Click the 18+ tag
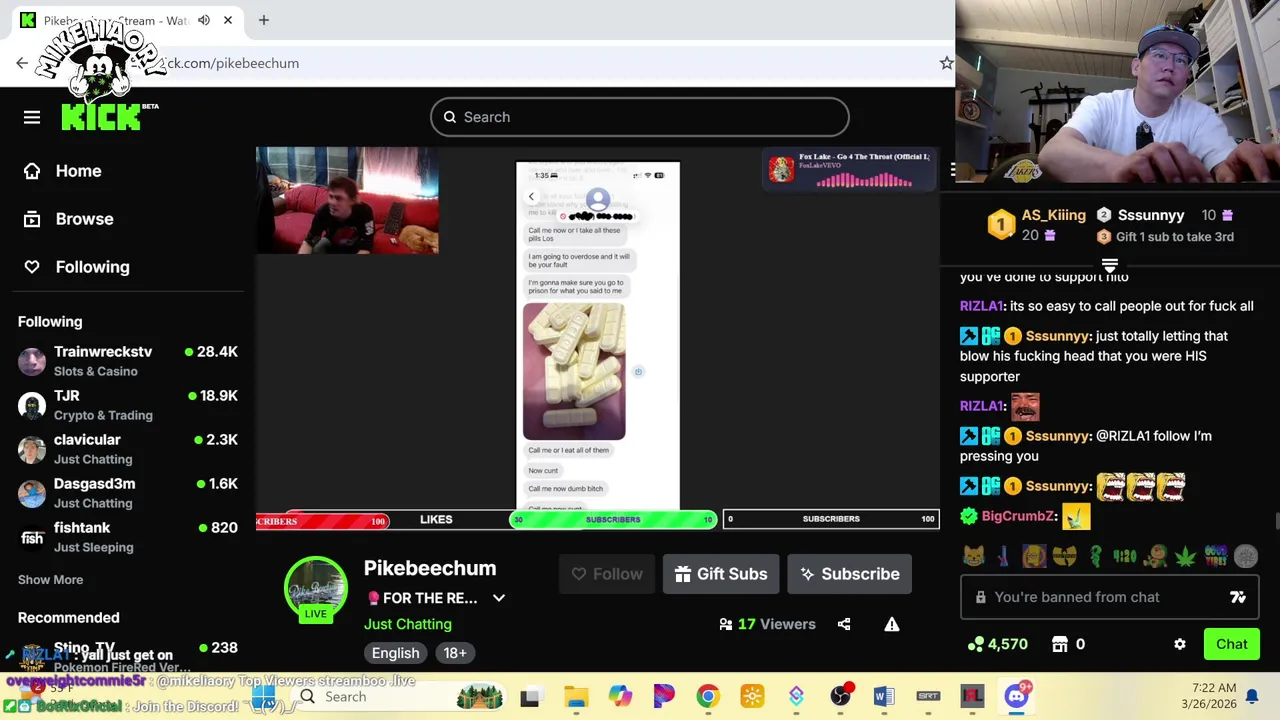The image size is (1280, 720). tap(455, 653)
